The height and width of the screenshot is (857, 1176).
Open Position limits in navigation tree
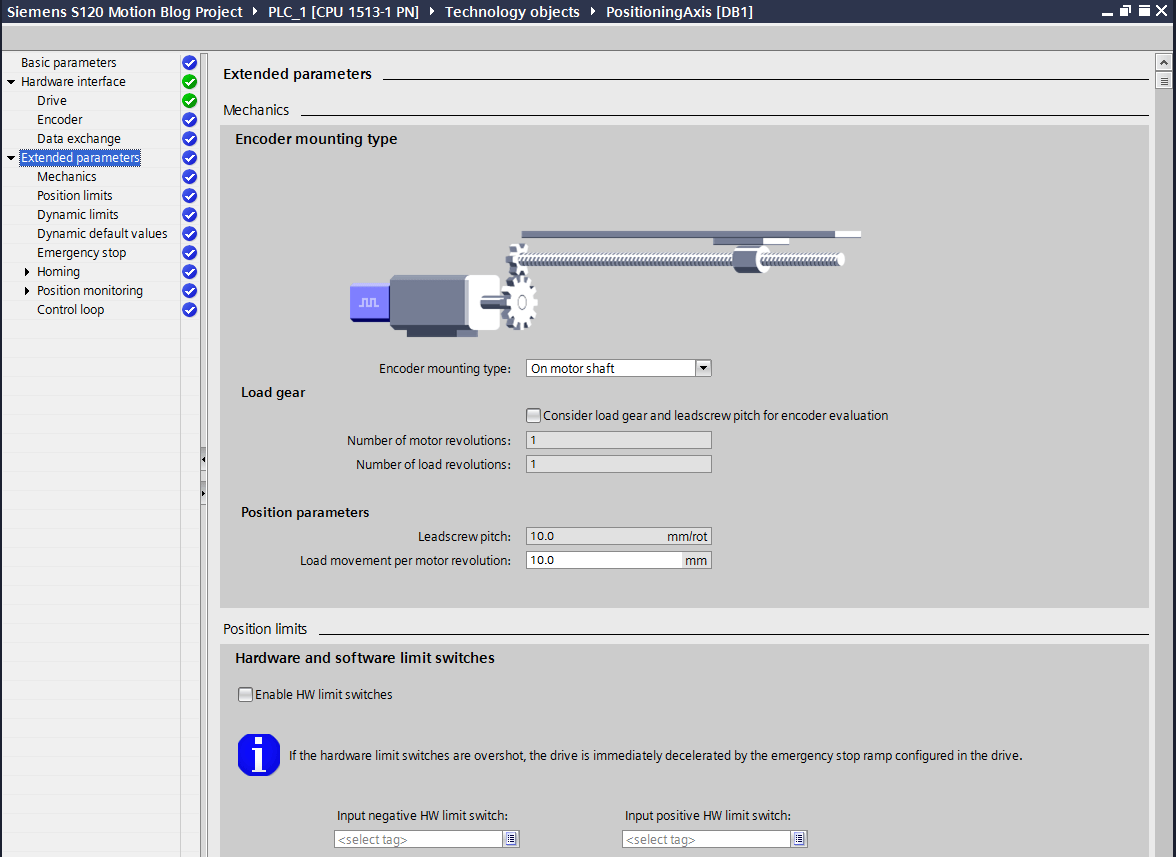(75, 196)
